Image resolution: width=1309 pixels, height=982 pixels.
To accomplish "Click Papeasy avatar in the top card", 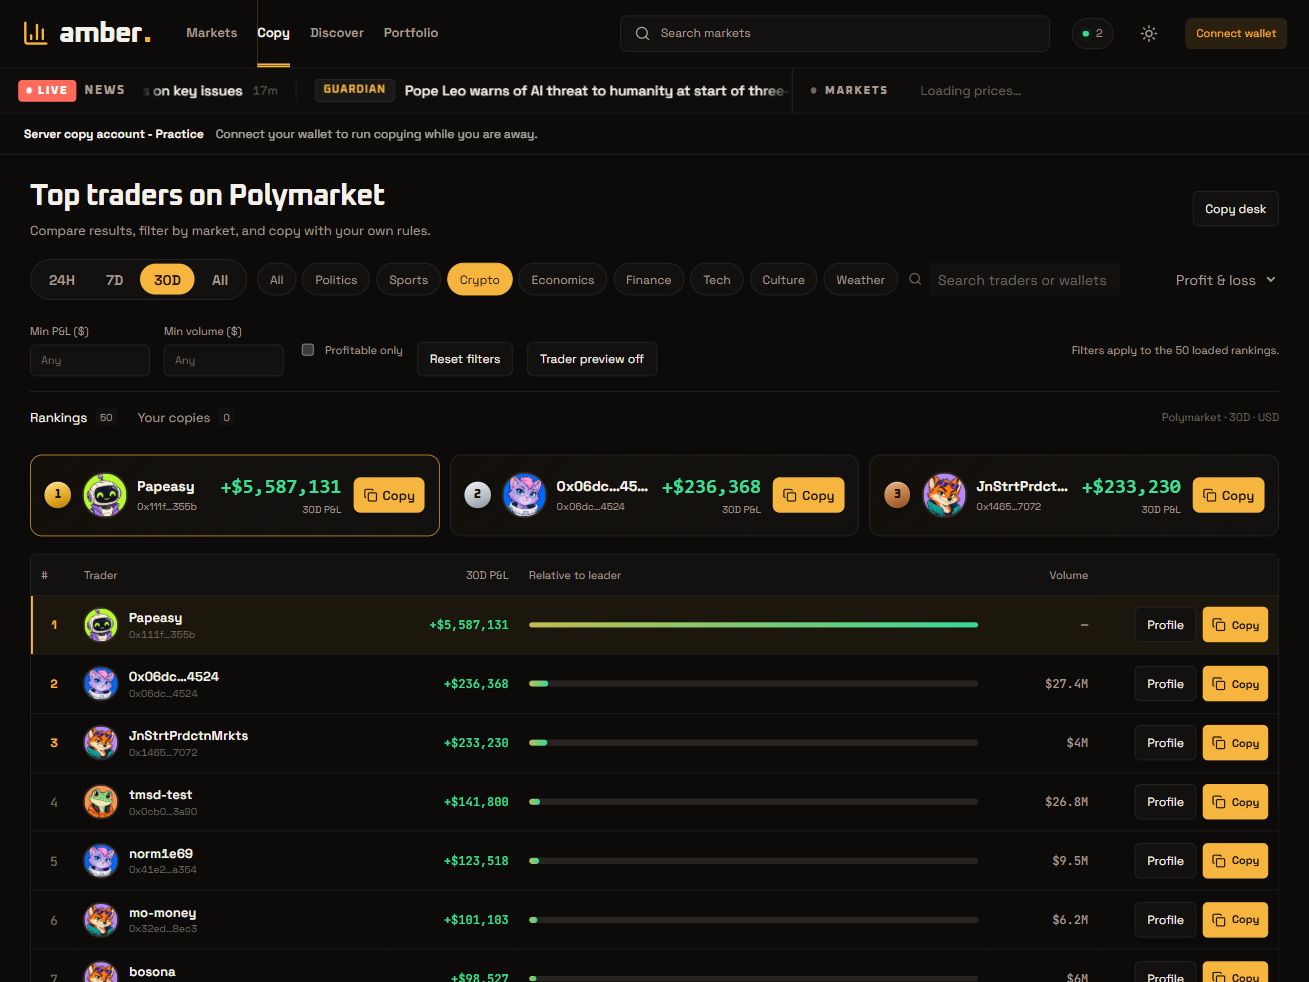I will tap(105, 495).
